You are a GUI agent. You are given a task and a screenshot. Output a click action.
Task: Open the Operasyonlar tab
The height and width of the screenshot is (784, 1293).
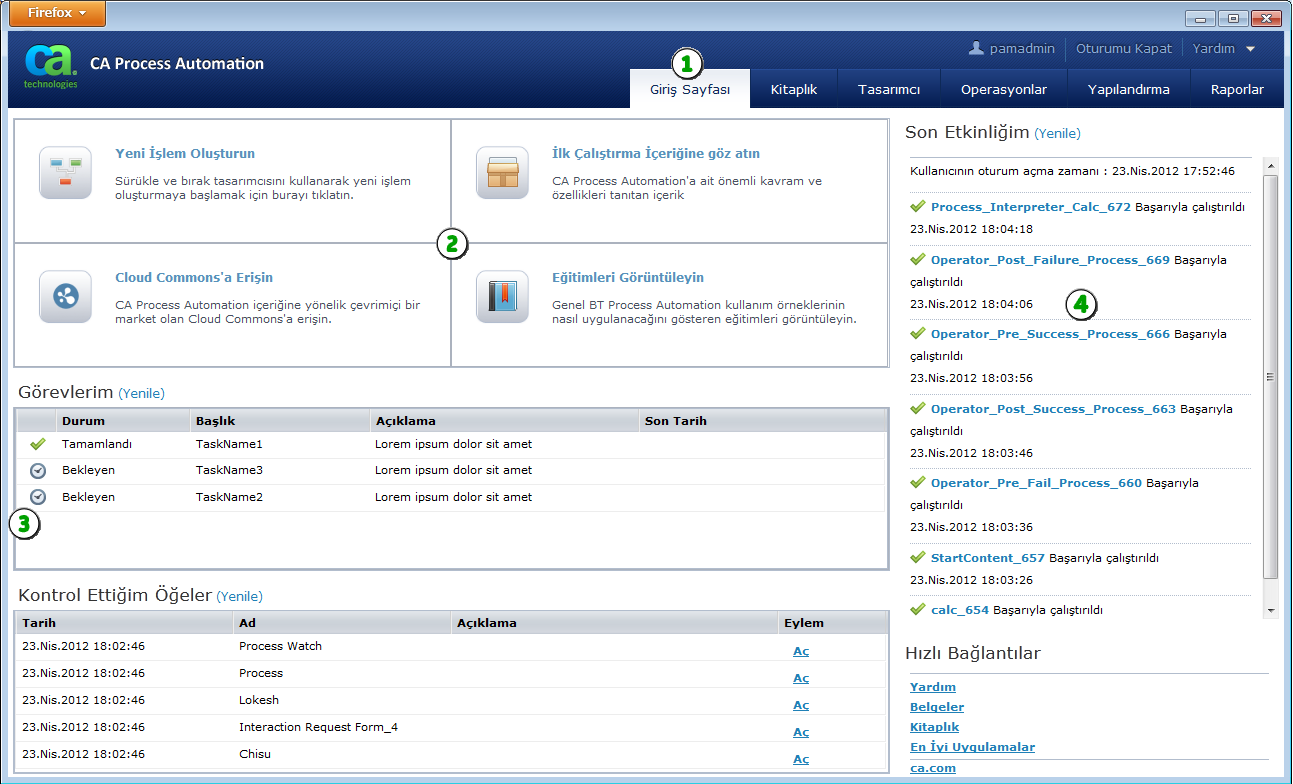1003,89
